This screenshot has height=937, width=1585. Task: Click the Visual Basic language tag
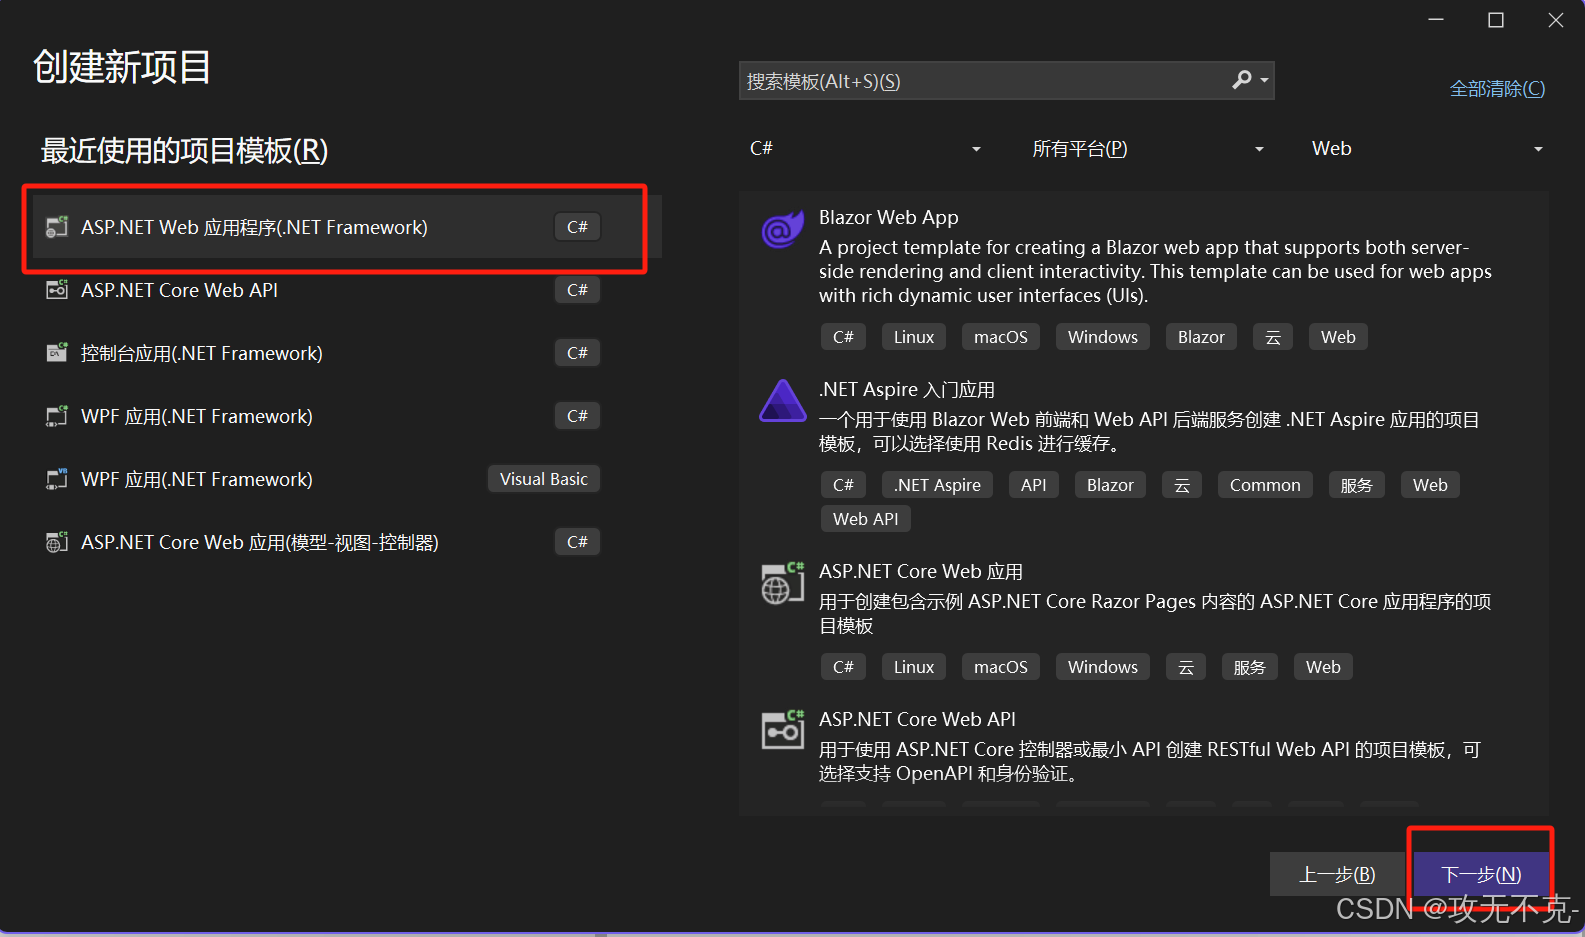pos(544,479)
